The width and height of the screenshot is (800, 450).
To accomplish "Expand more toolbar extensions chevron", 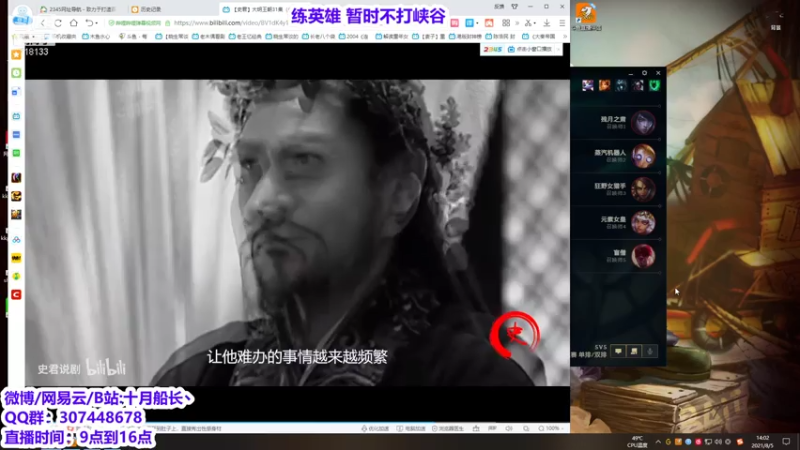I will point(517,23).
